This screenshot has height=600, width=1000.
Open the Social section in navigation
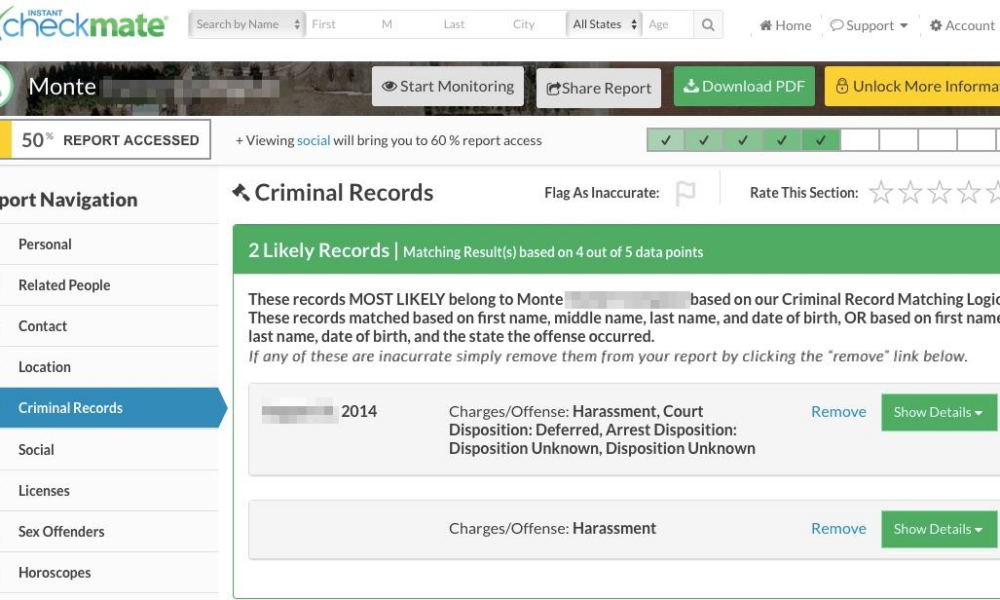pyautogui.click(x=109, y=450)
